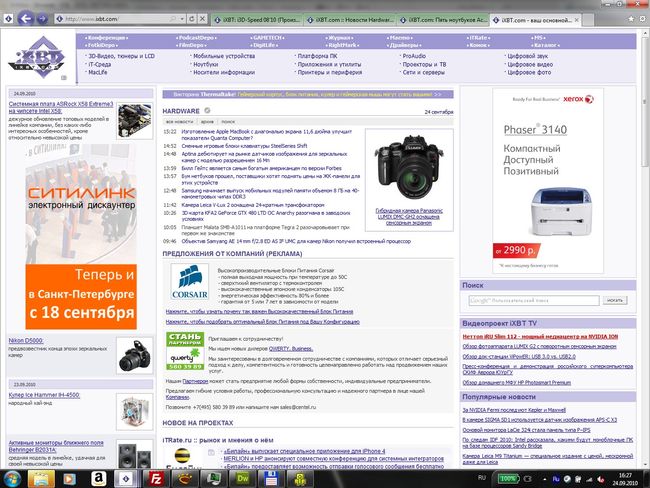The height and width of the screenshot is (488, 650).
Task: Open the QWERTY. Business link
Action: [x=291, y=349]
